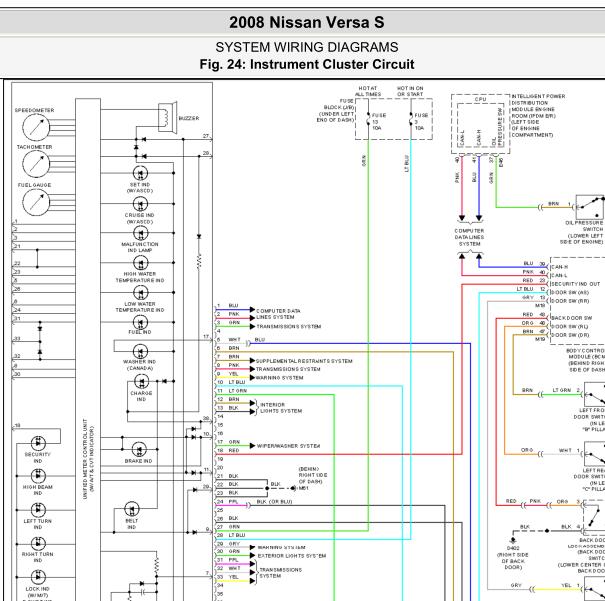Click the 'HOT IN ON OR START' label
This screenshot has height=601, width=605.
coord(410,91)
